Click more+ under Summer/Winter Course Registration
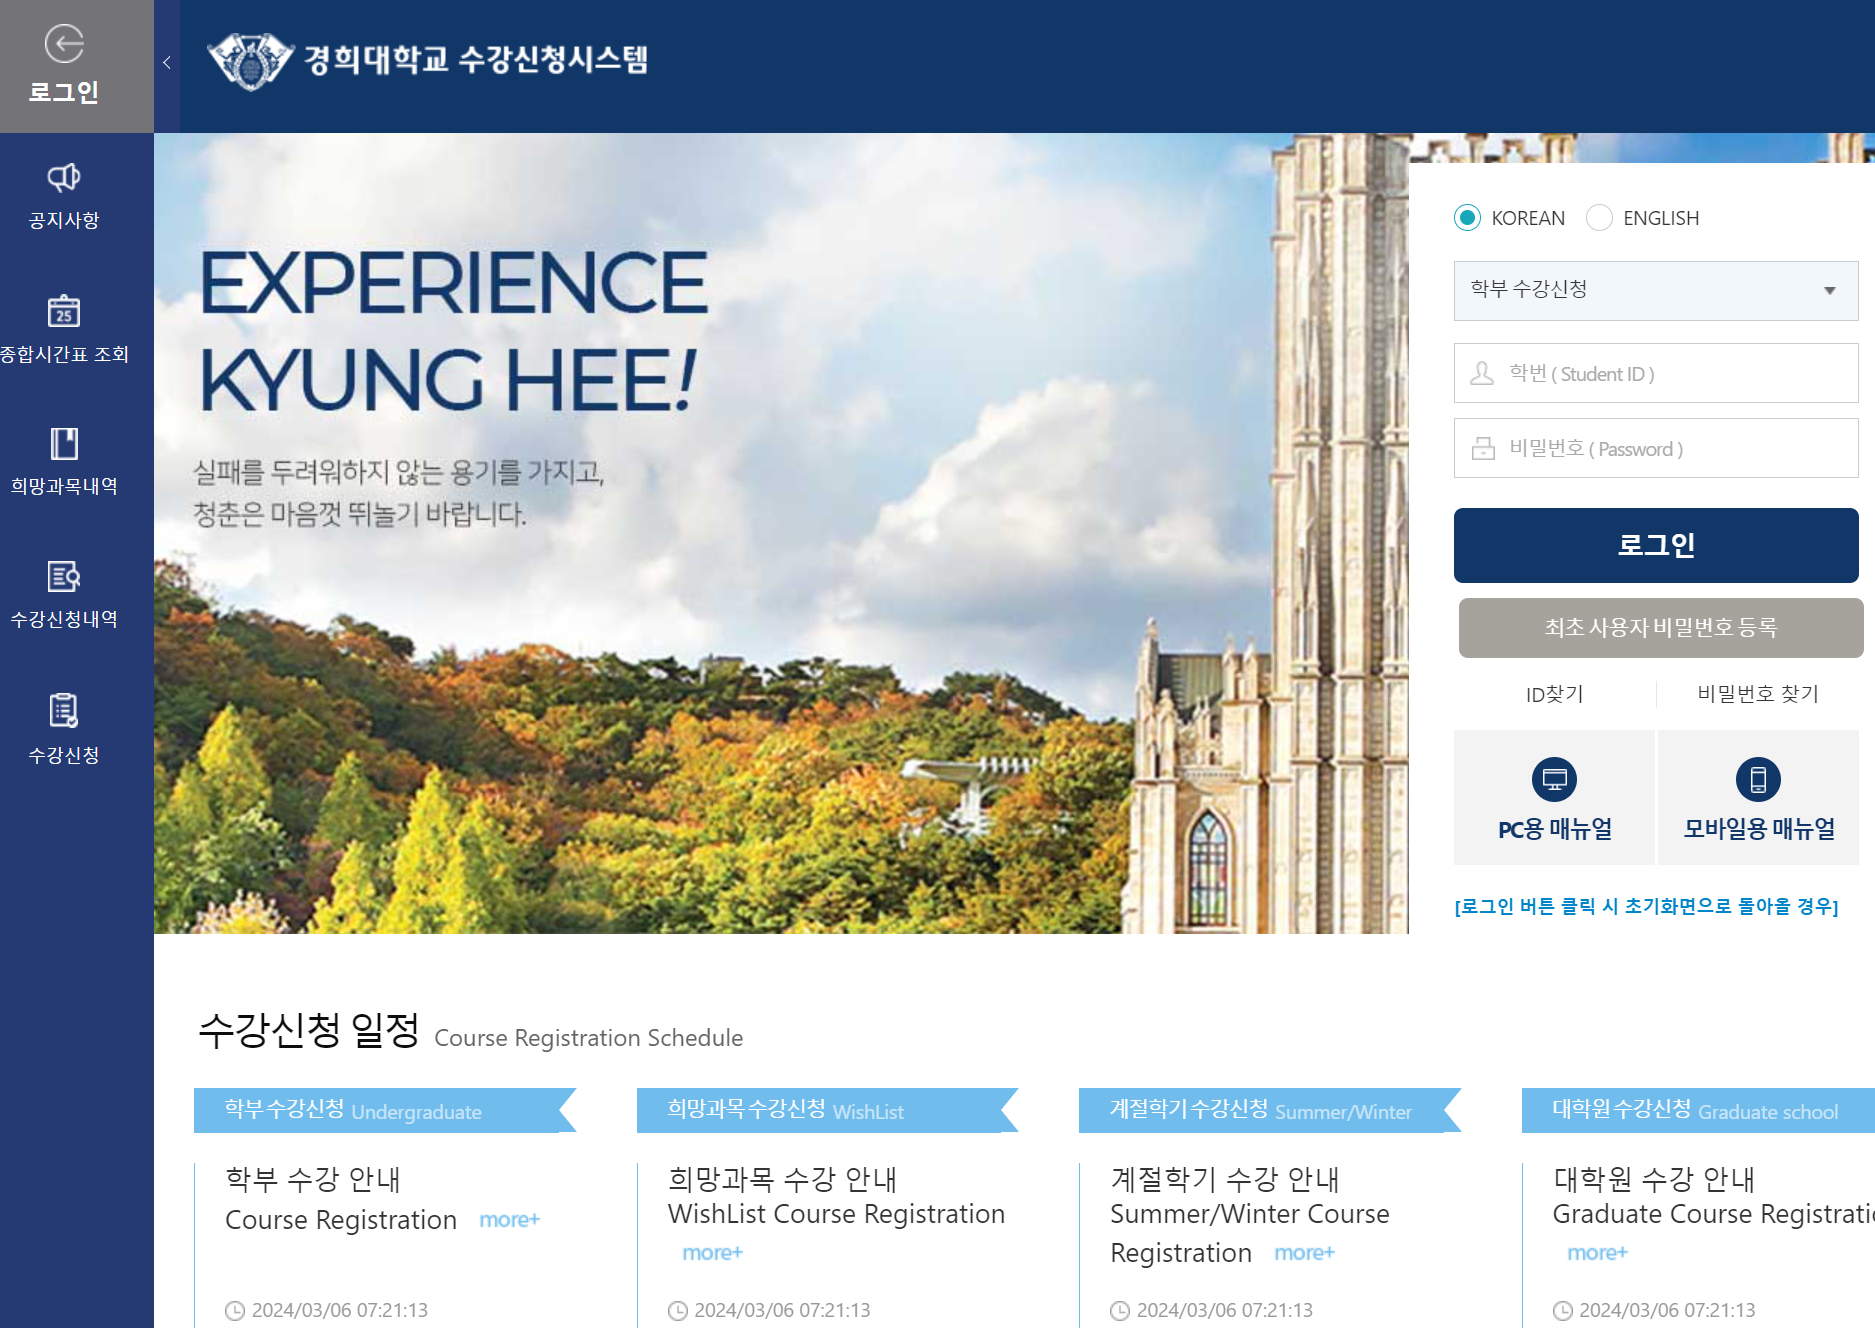This screenshot has height=1328, width=1875. [x=1304, y=1253]
